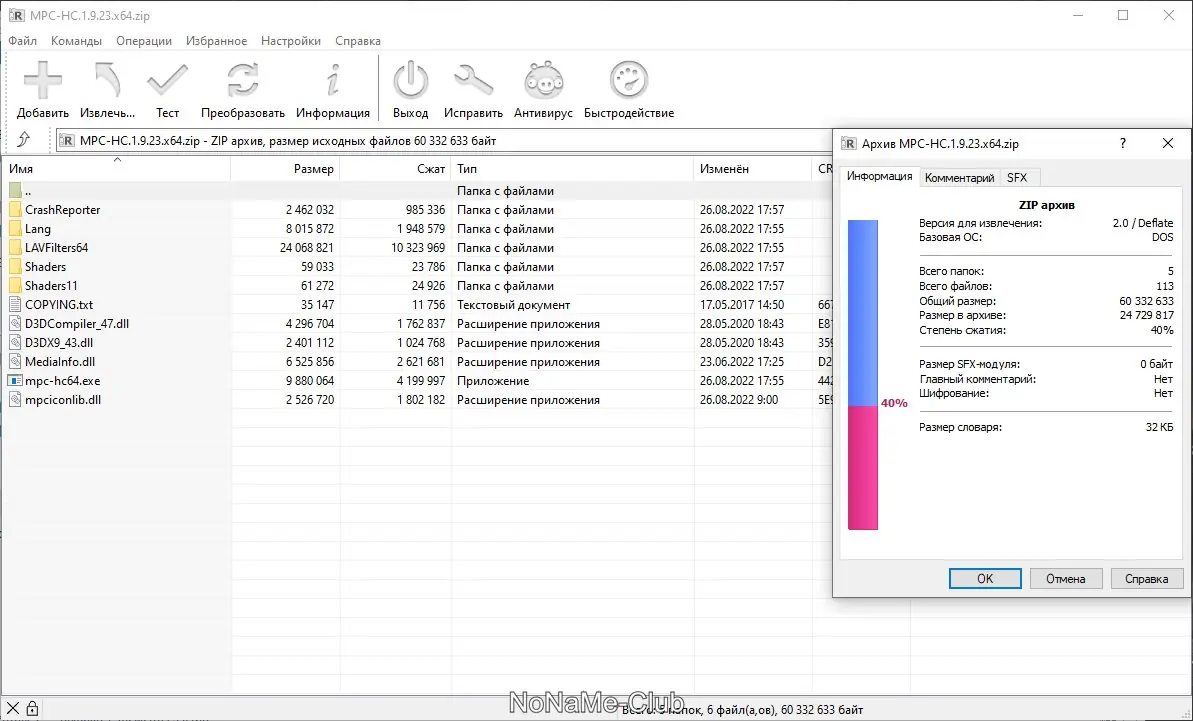Sort by the Сжат column header
Viewport: 1193px width, 721px height.
point(395,169)
